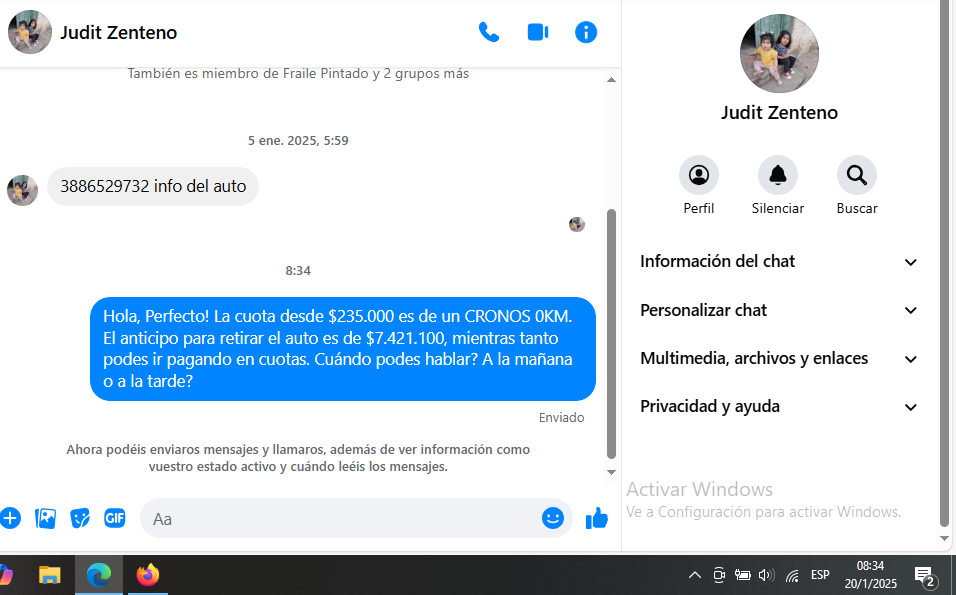Click Judit Zenteno's large profile picture

click(779, 54)
